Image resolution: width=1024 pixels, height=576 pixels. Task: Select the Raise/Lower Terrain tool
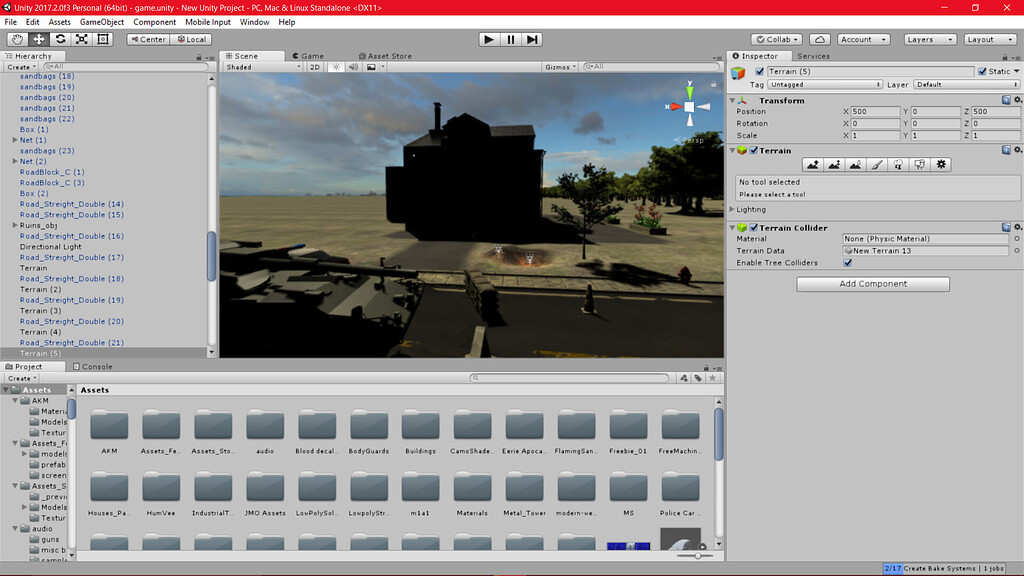(813, 164)
